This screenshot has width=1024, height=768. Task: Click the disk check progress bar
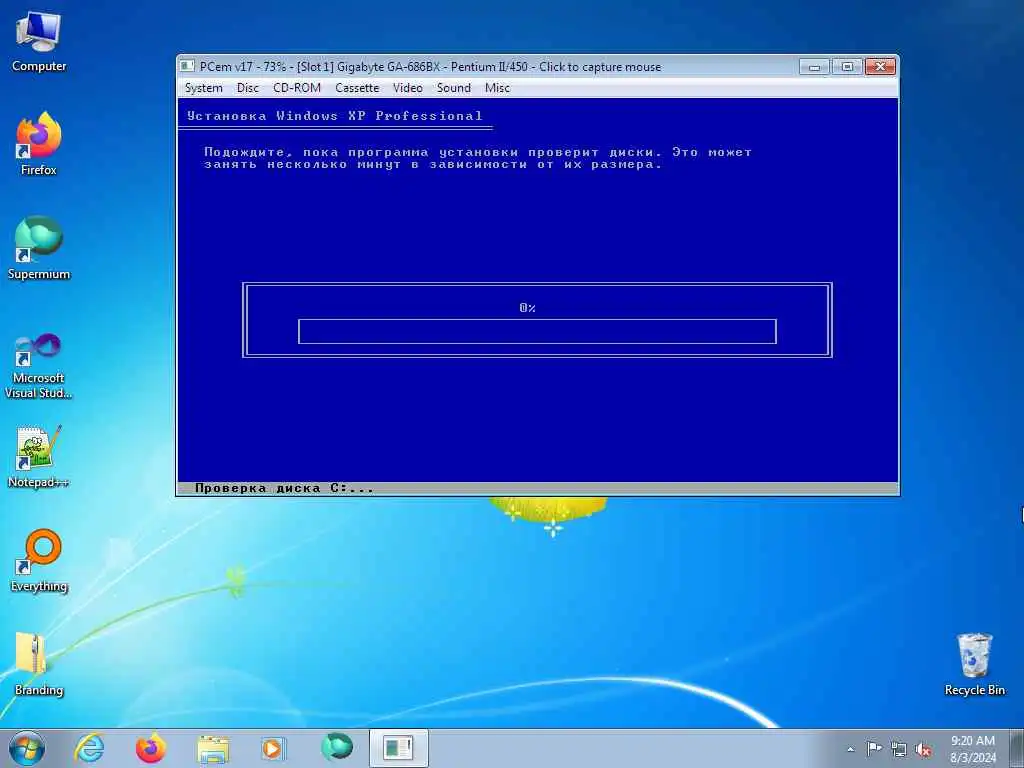[x=537, y=332]
